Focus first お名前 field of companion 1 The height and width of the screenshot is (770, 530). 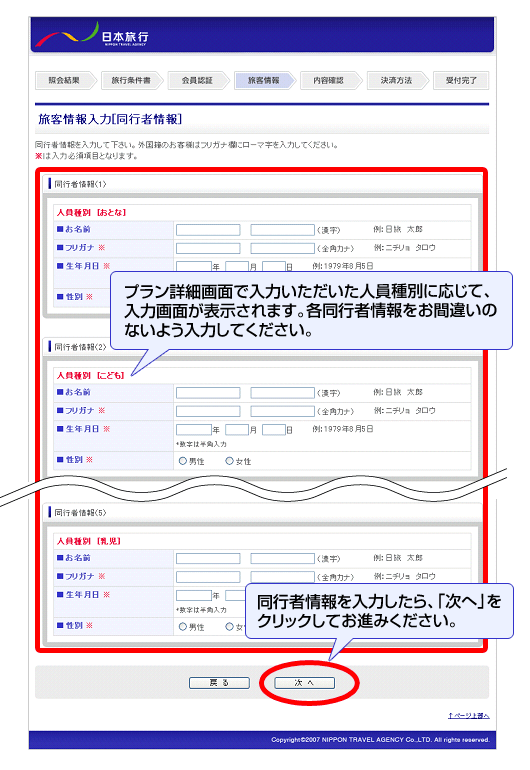click(208, 230)
